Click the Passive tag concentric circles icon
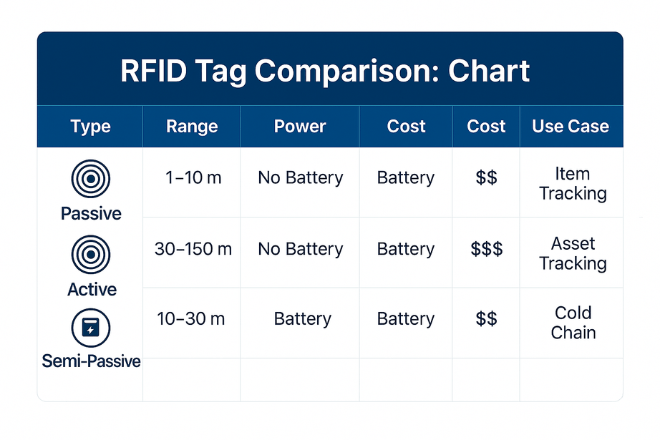The height and width of the screenshot is (440, 660). (x=90, y=180)
